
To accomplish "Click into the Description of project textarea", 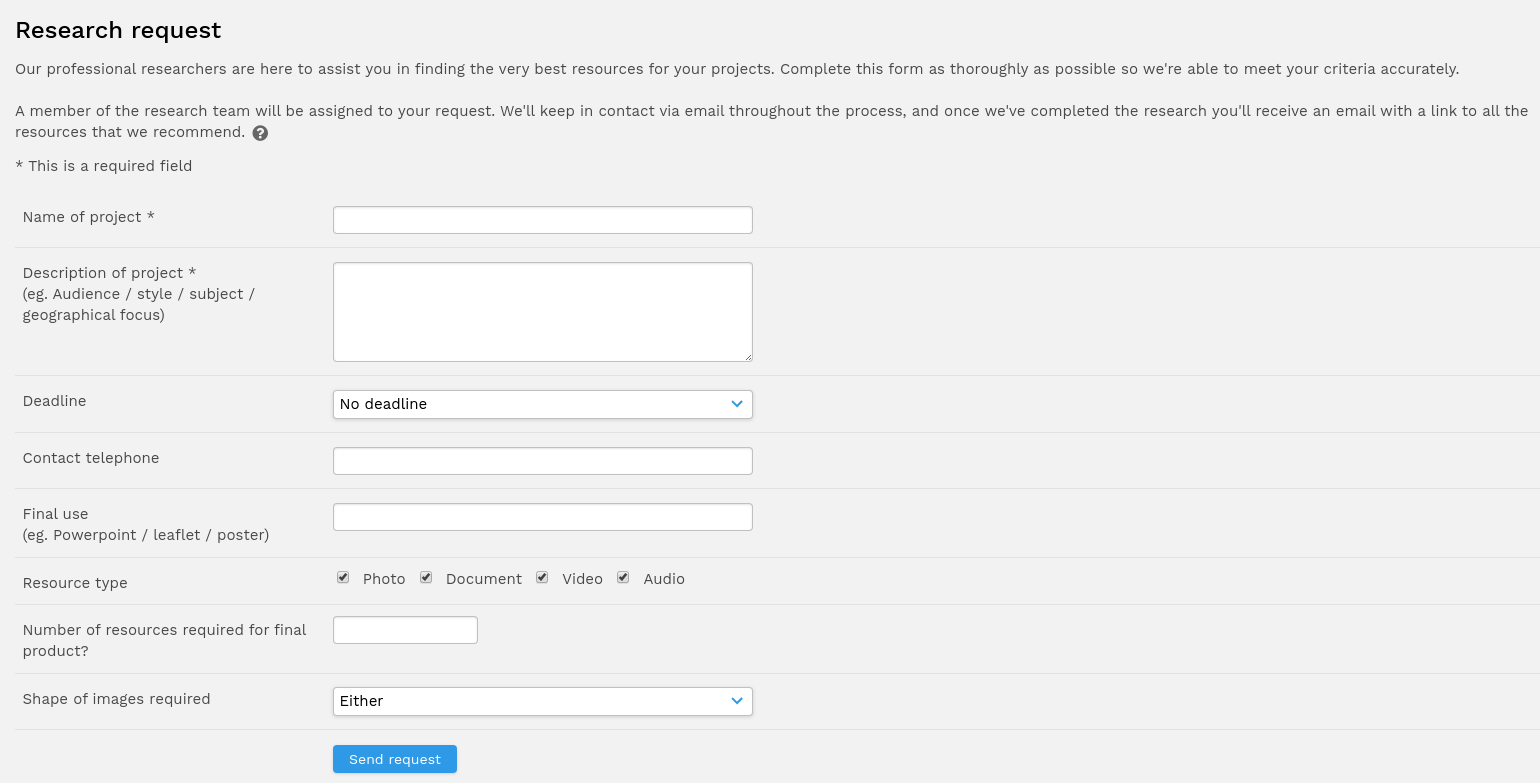I will (542, 312).
